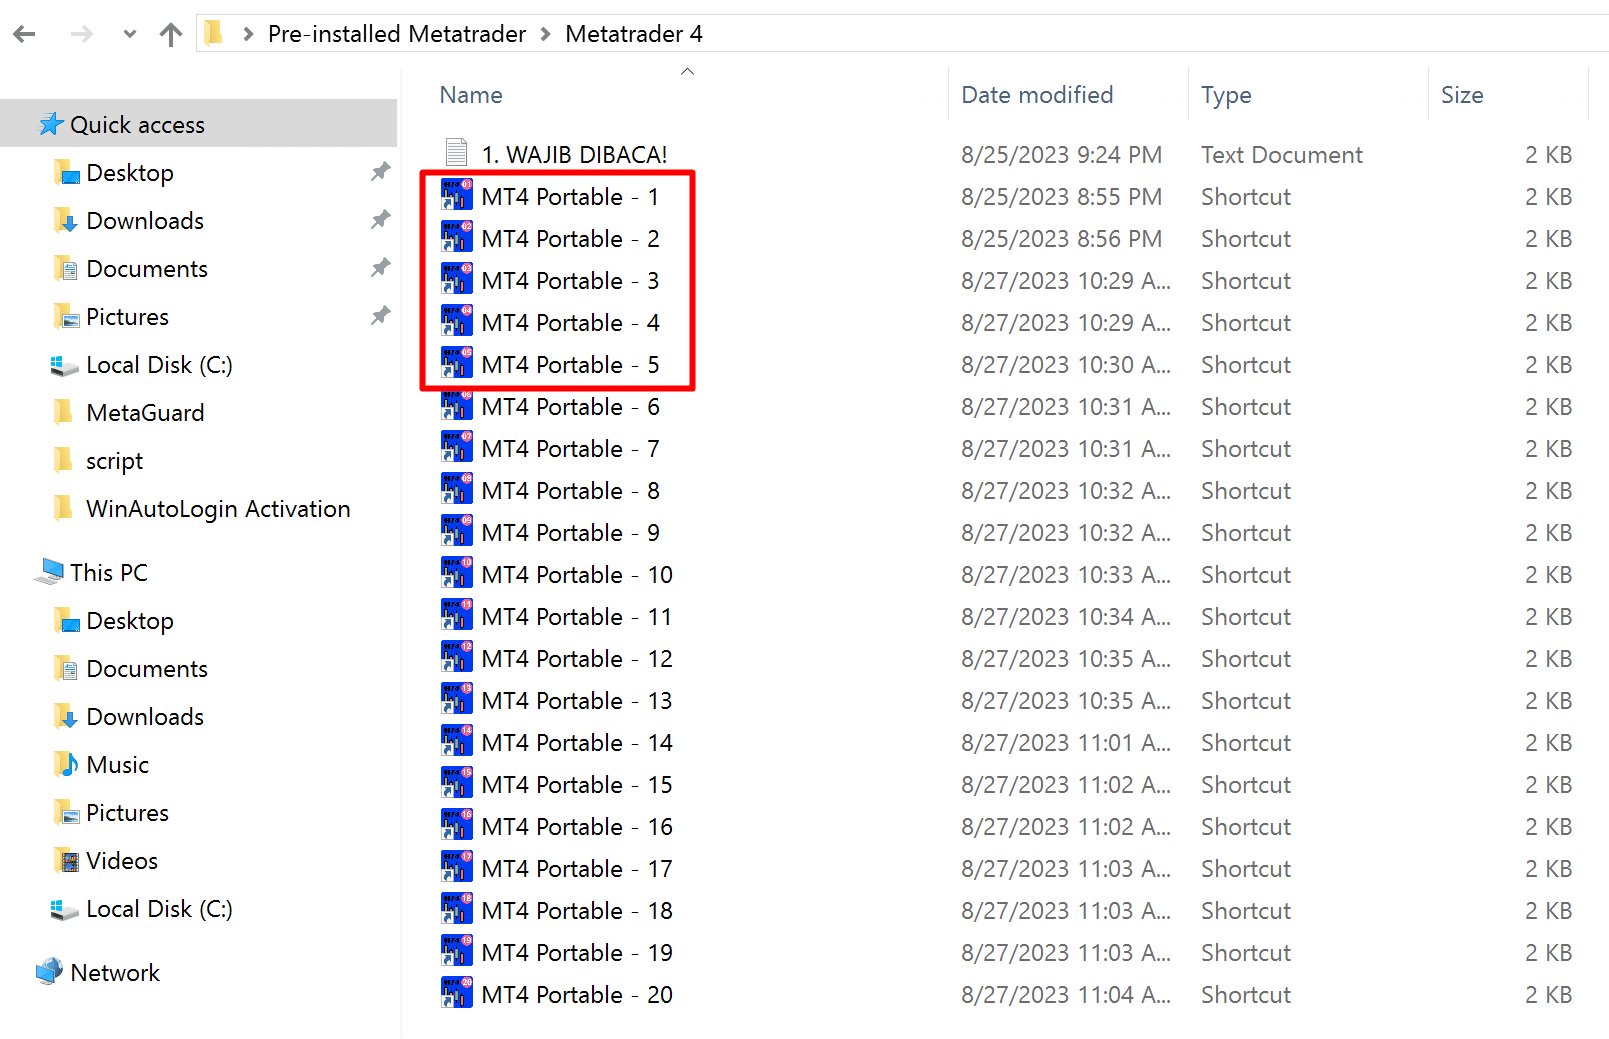The width and height of the screenshot is (1609, 1039).
Task: Open Pre-installed Metatrader in breadcrumb
Action: (397, 34)
